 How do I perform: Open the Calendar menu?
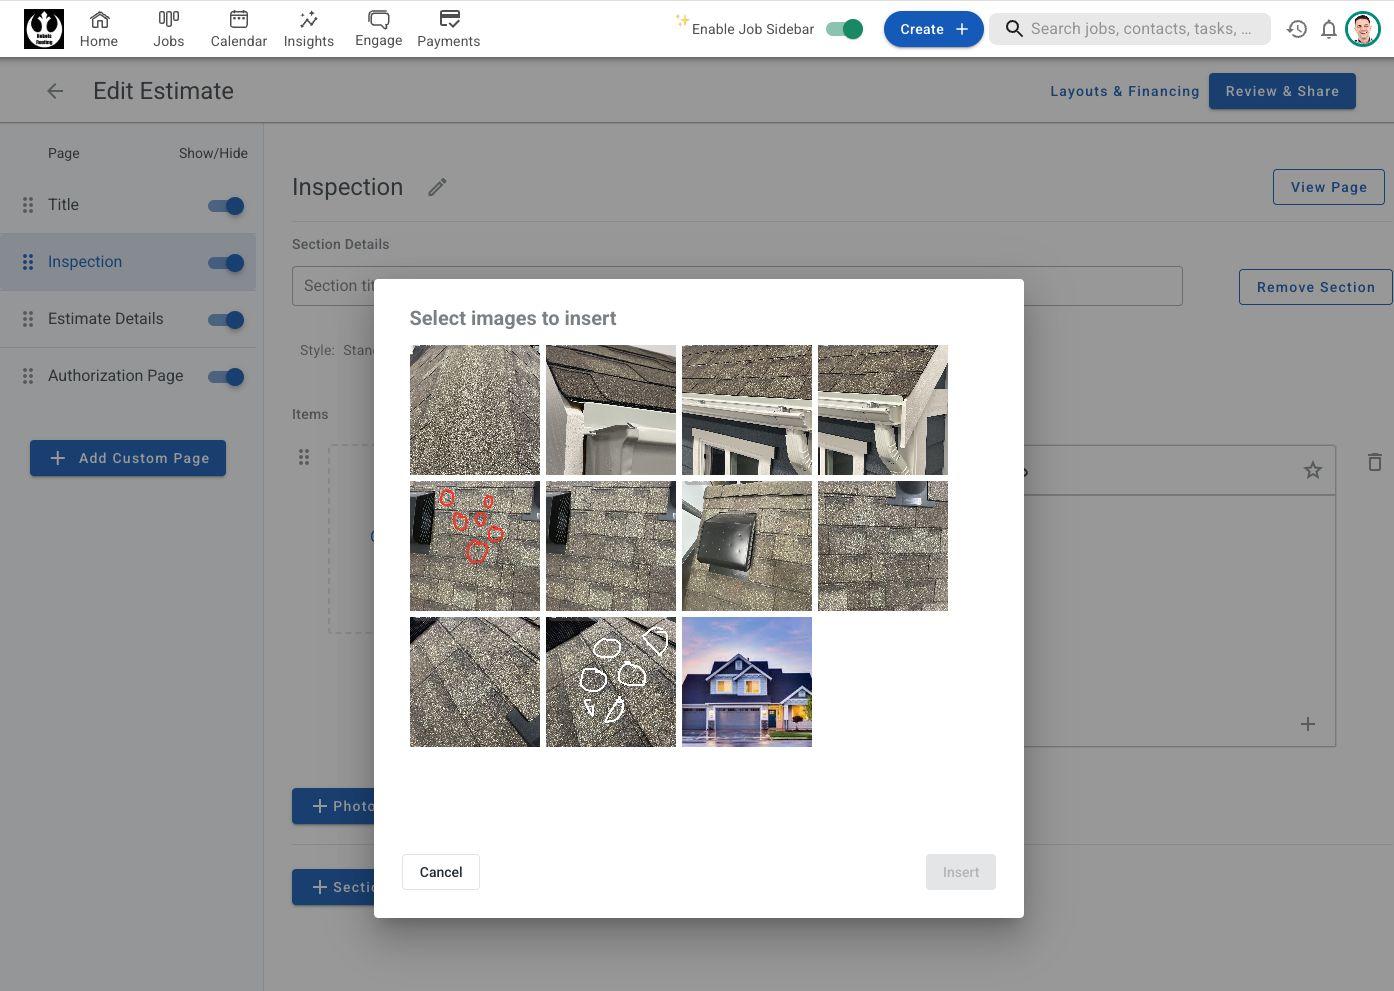238,29
